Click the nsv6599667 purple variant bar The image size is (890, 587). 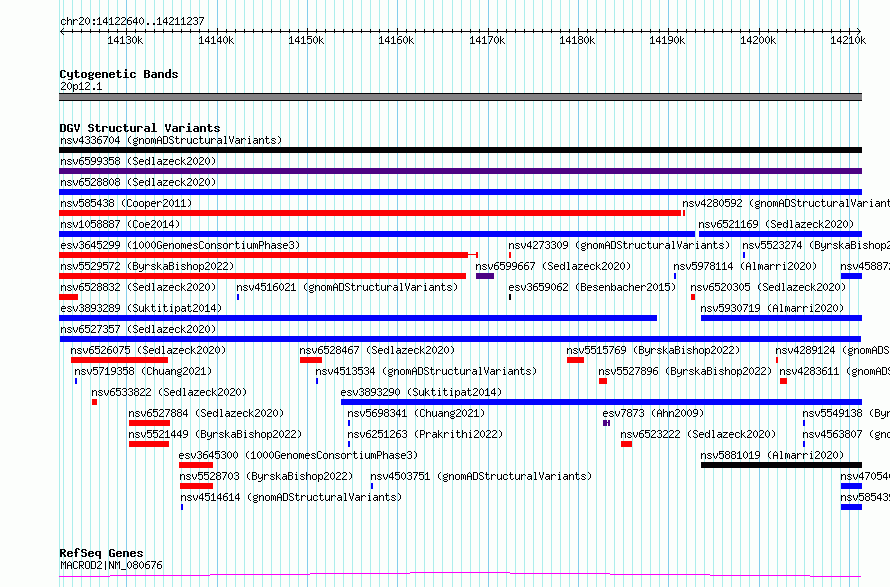point(485,276)
